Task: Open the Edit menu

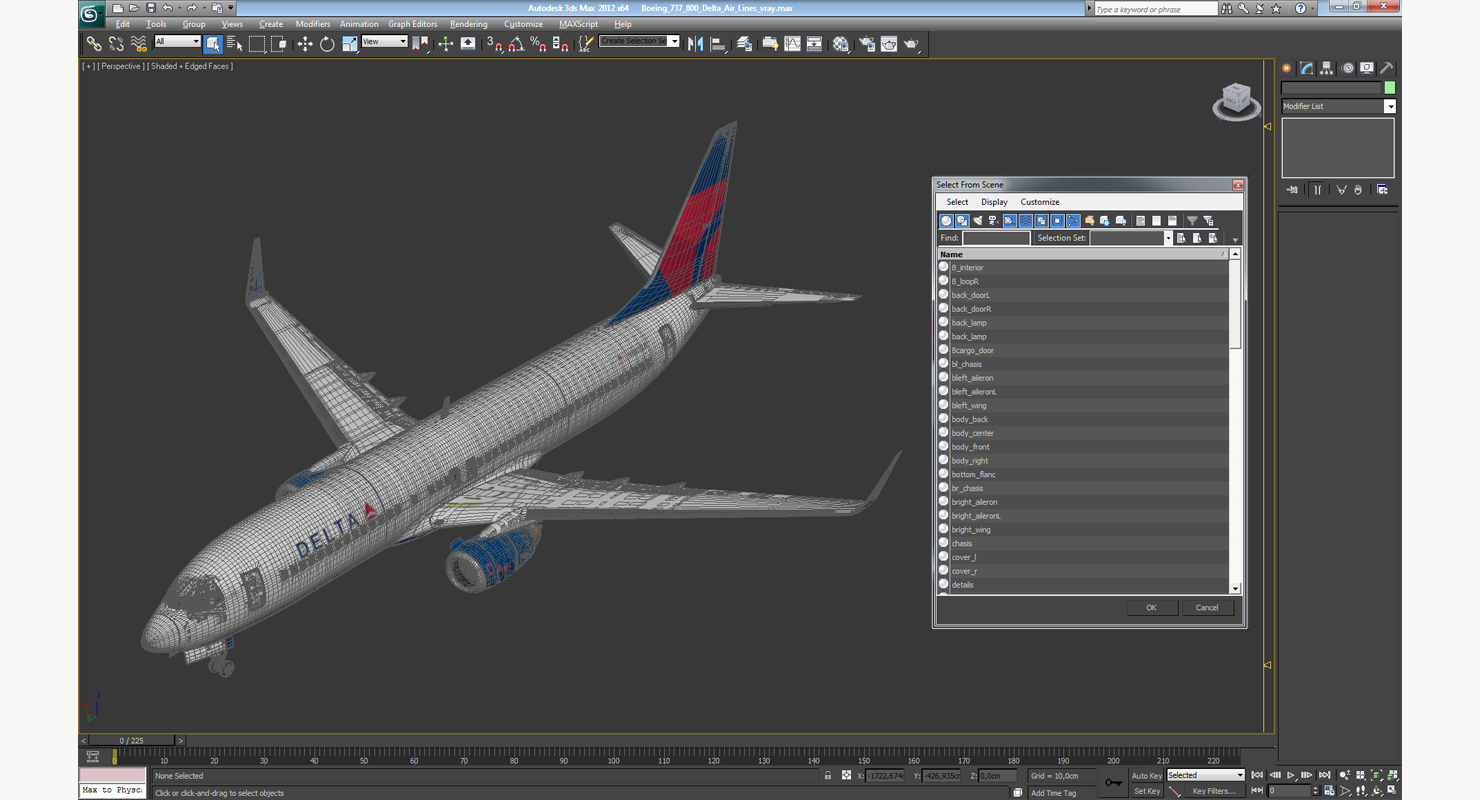Action: (123, 24)
